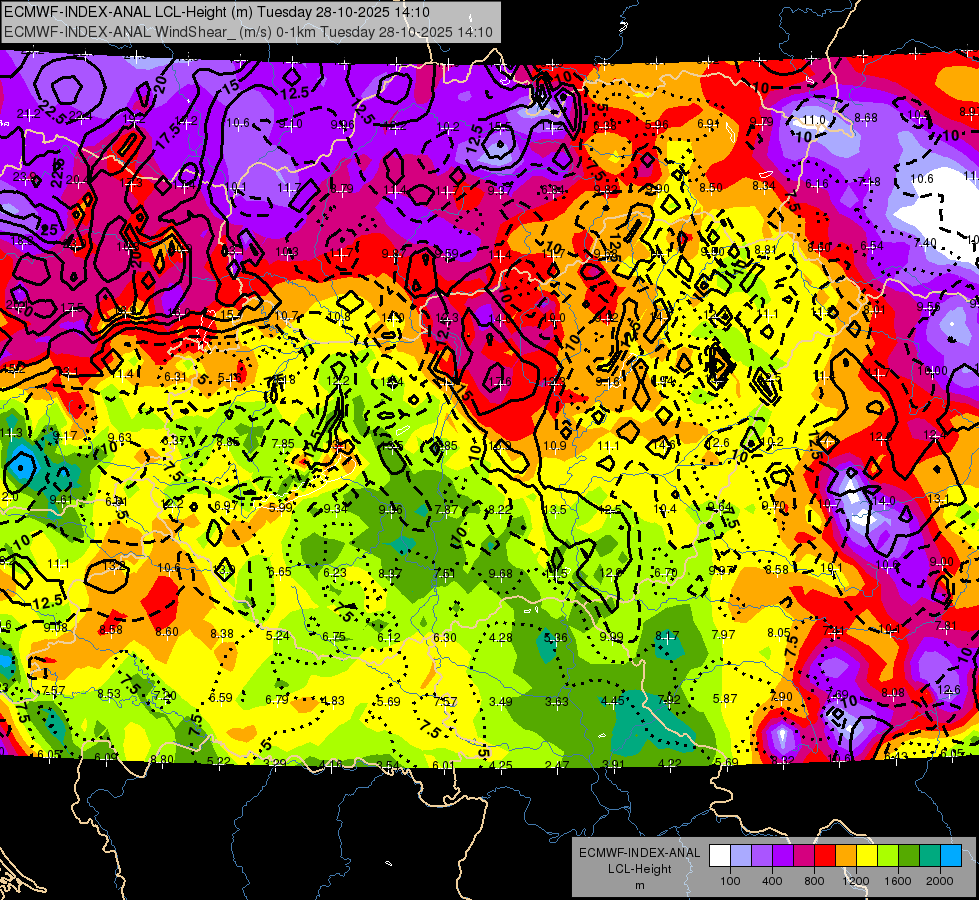The width and height of the screenshot is (979, 900).
Task: Click the data point labeled 14.0
Action: tap(885, 501)
